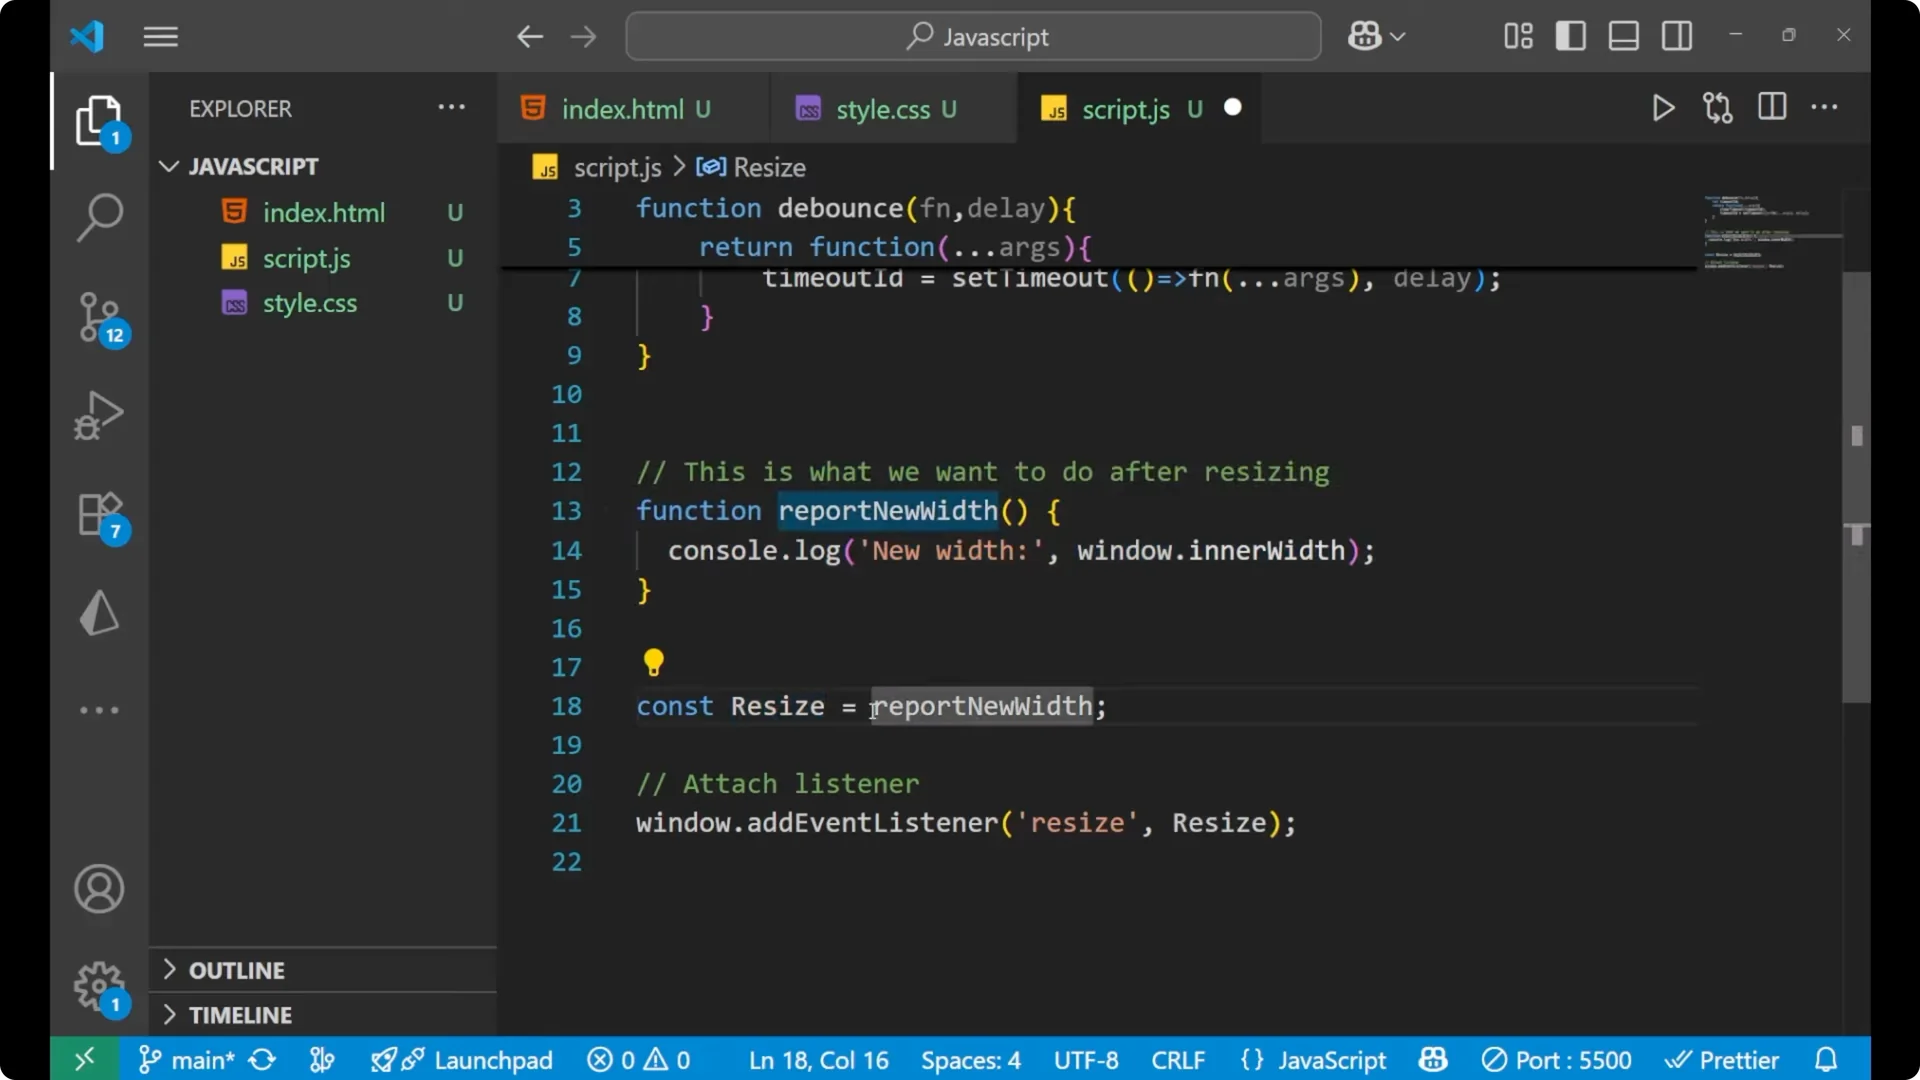
Task: Open the quick fix lightbulb on line 17
Action: pos(653,662)
